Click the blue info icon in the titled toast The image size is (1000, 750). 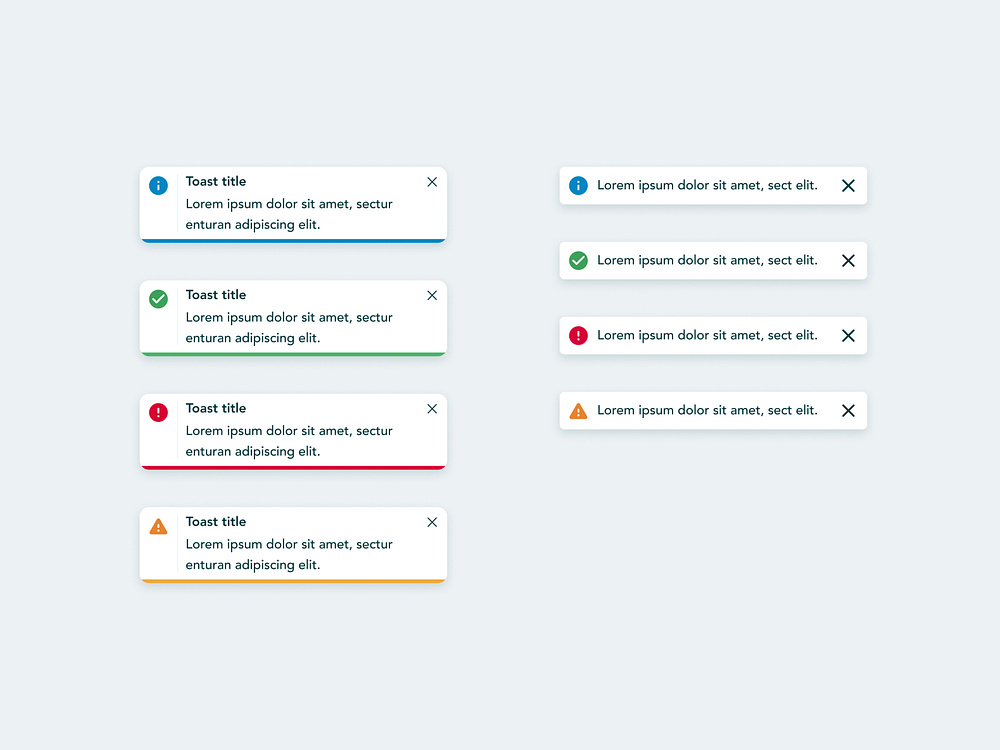[x=158, y=185]
